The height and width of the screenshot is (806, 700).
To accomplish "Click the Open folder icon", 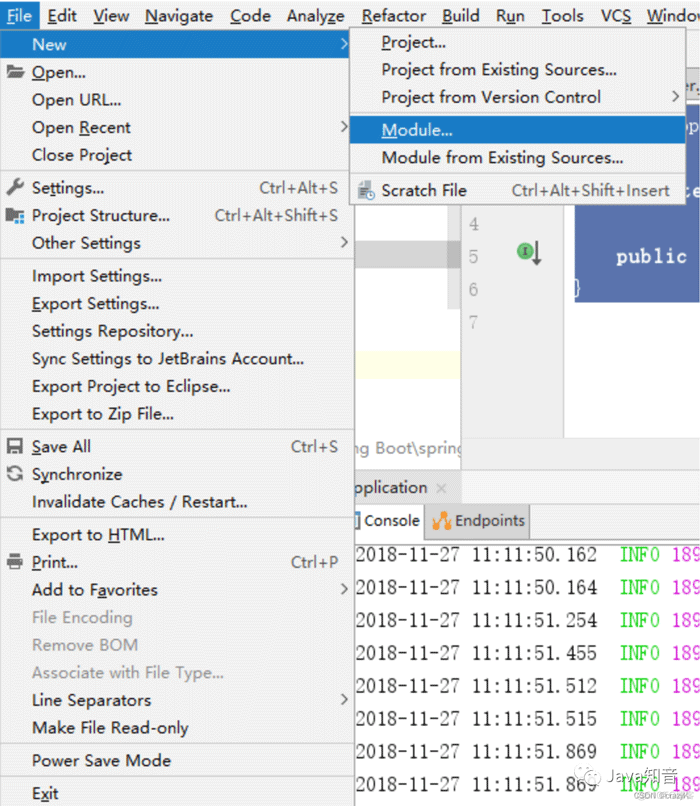I will [15, 72].
